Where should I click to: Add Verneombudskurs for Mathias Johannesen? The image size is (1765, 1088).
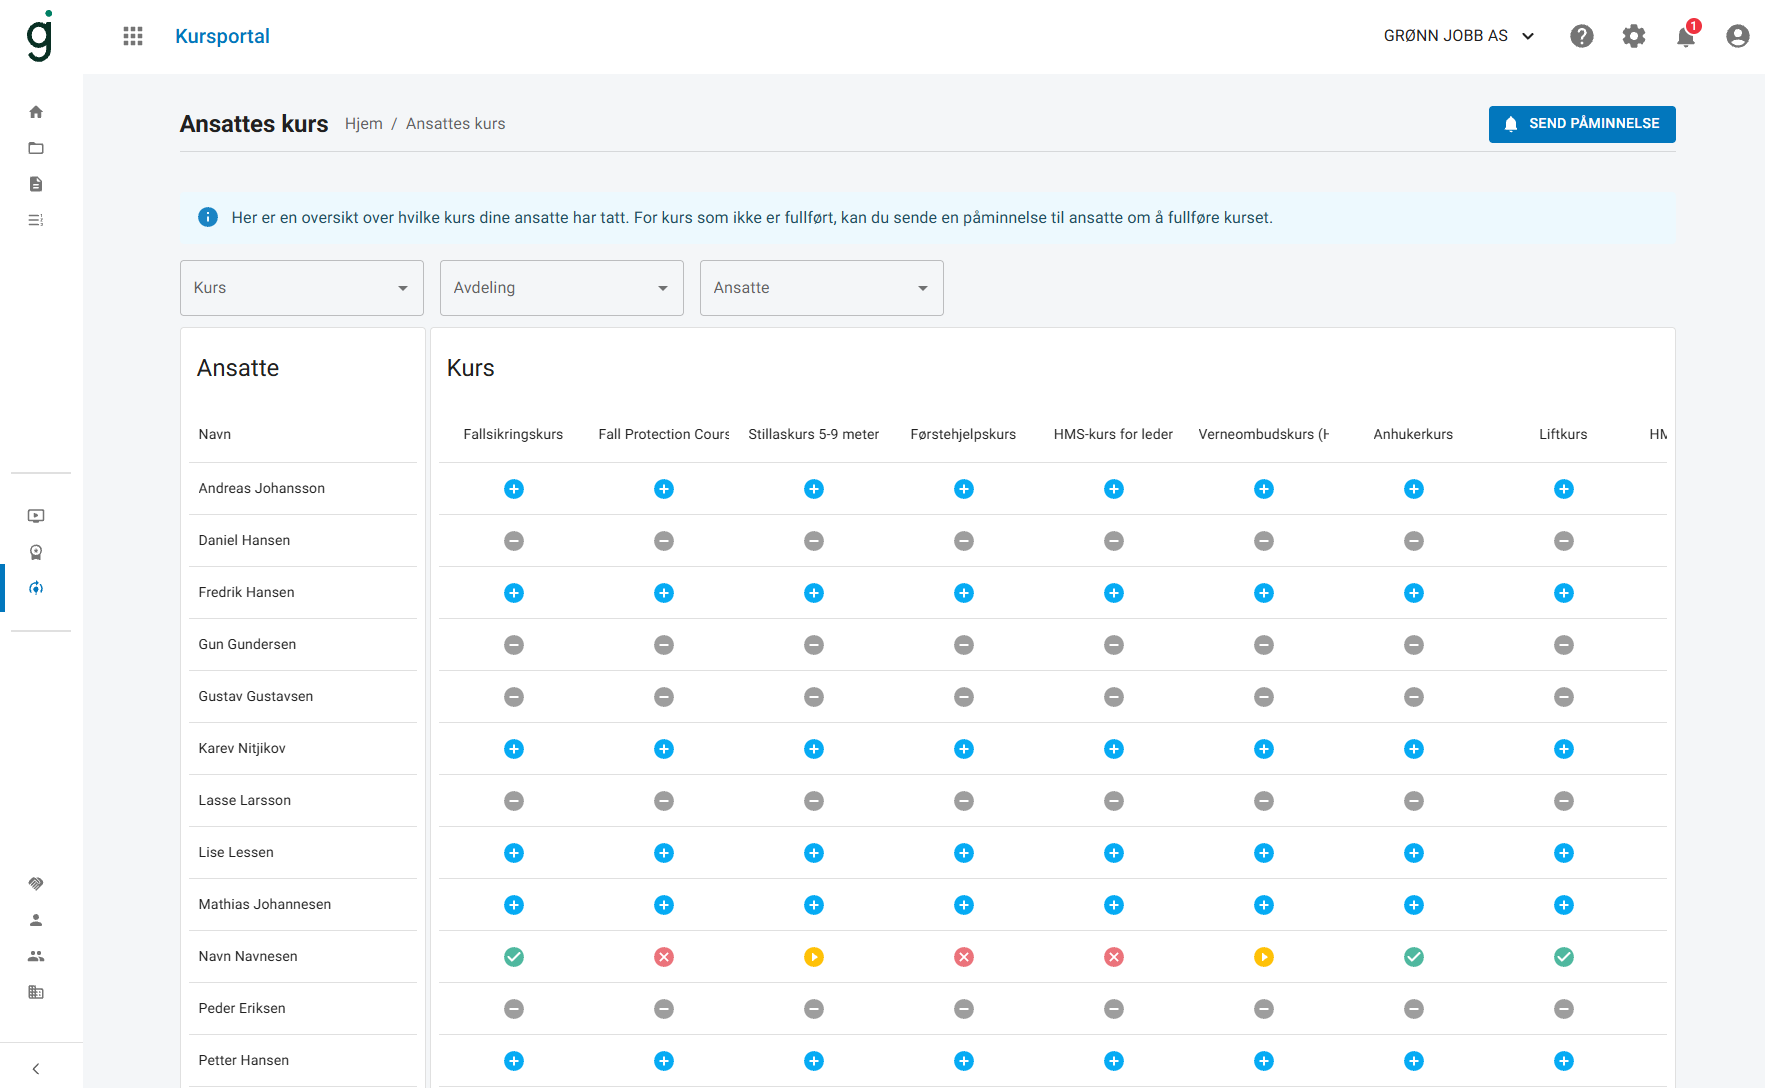[1264, 905]
